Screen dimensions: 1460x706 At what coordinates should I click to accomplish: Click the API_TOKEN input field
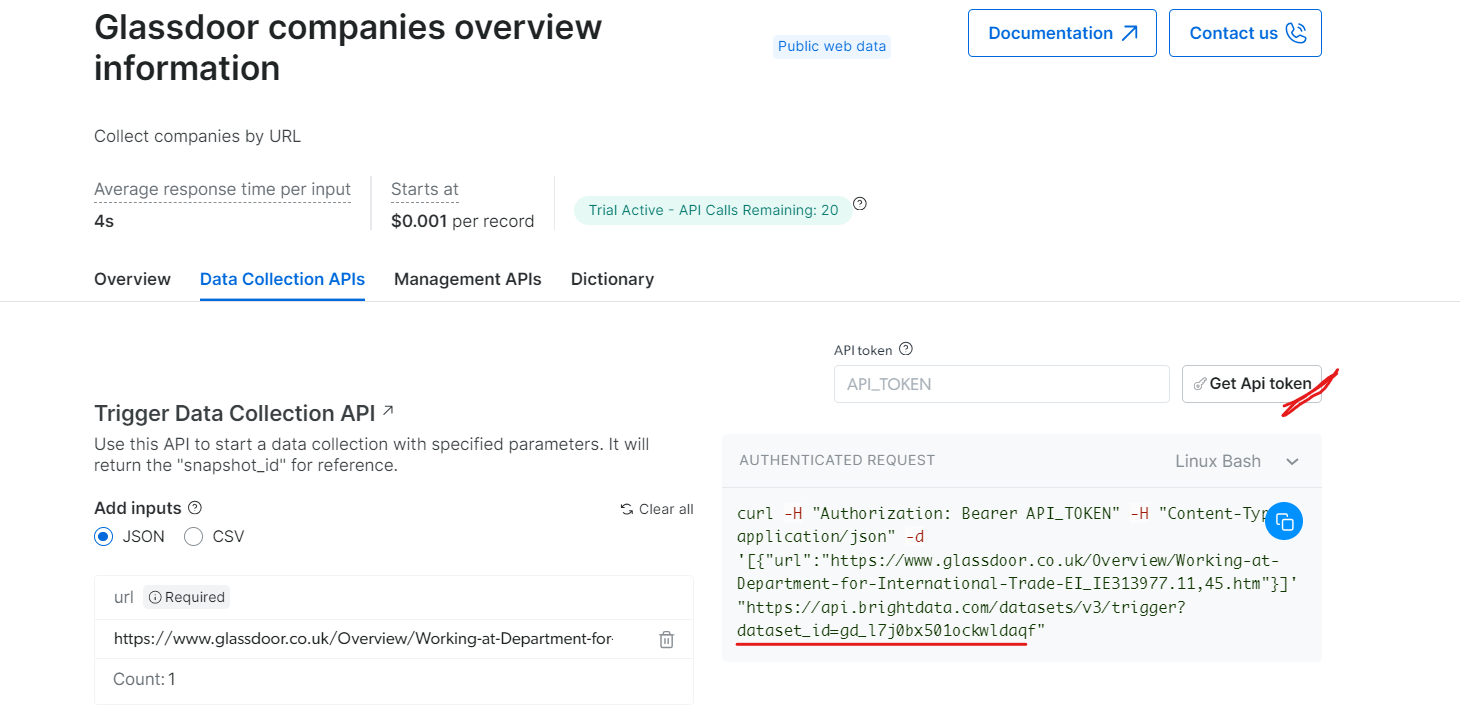click(x=1000, y=384)
